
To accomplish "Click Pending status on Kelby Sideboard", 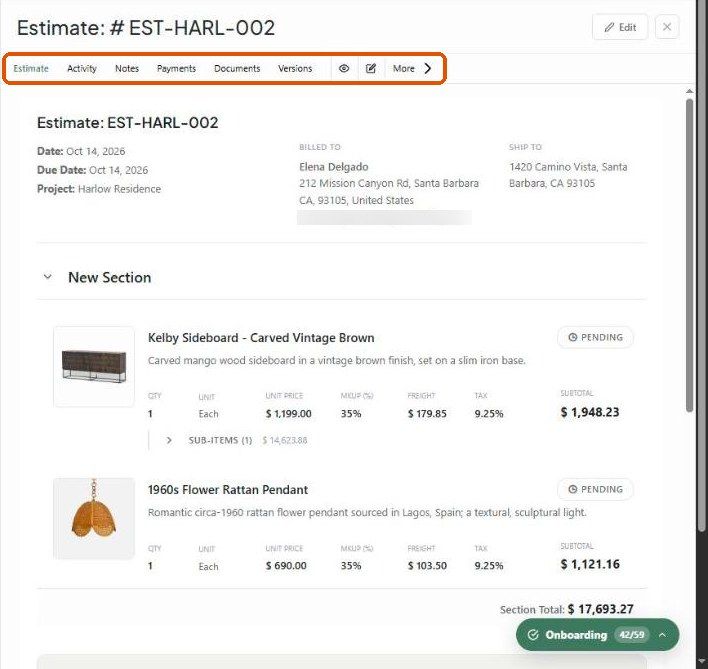I will point(595,337).
